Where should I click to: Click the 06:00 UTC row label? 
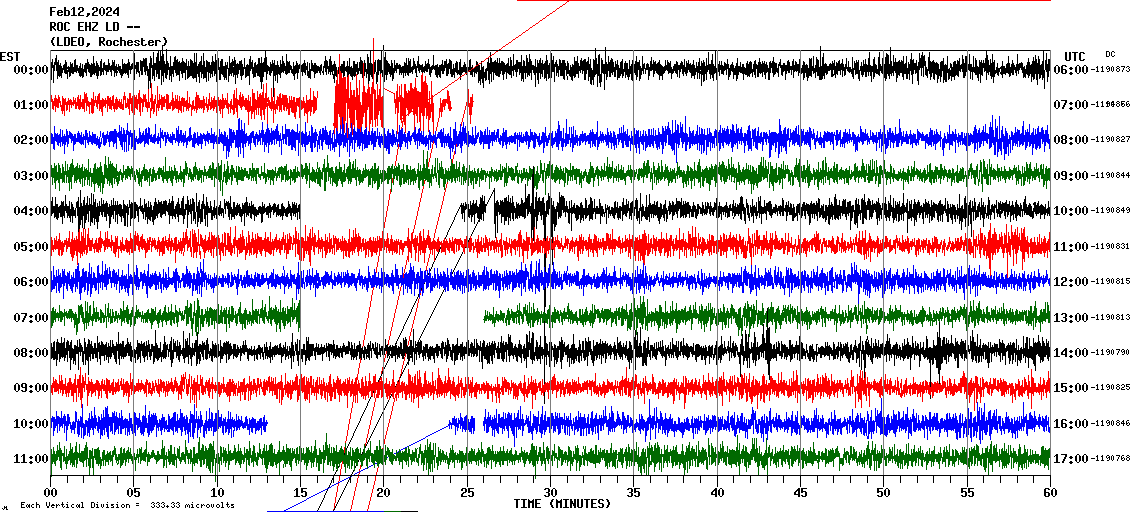click(x=1069, y=70)
